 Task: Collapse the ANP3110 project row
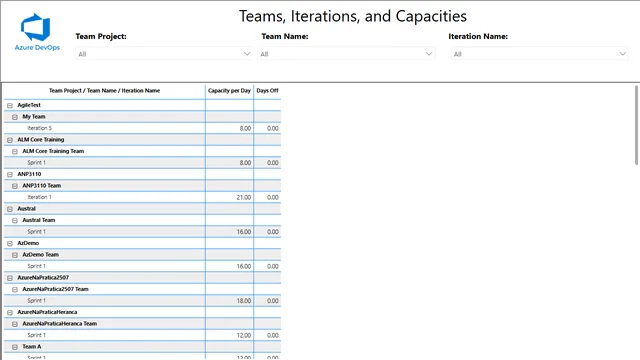[x=10, y=174]
